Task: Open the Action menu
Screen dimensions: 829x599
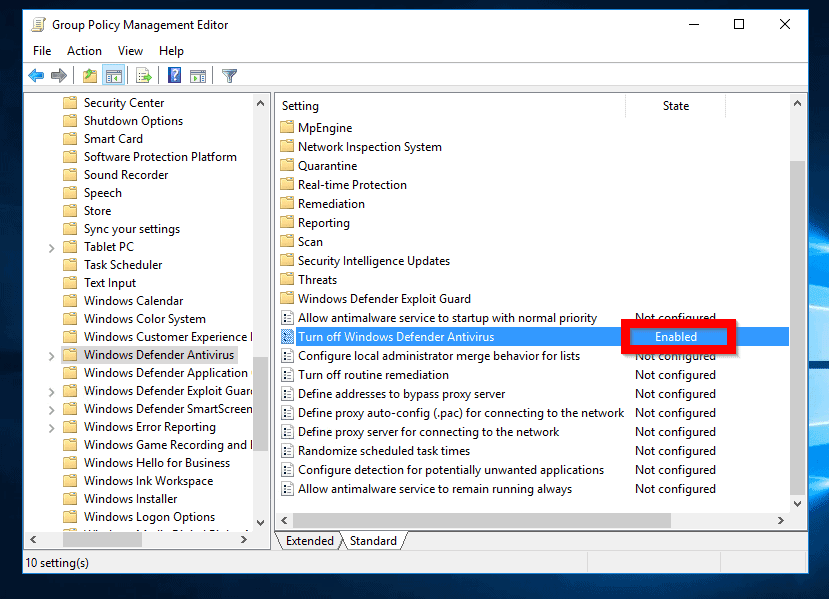Action: click(x=84, y=51)
